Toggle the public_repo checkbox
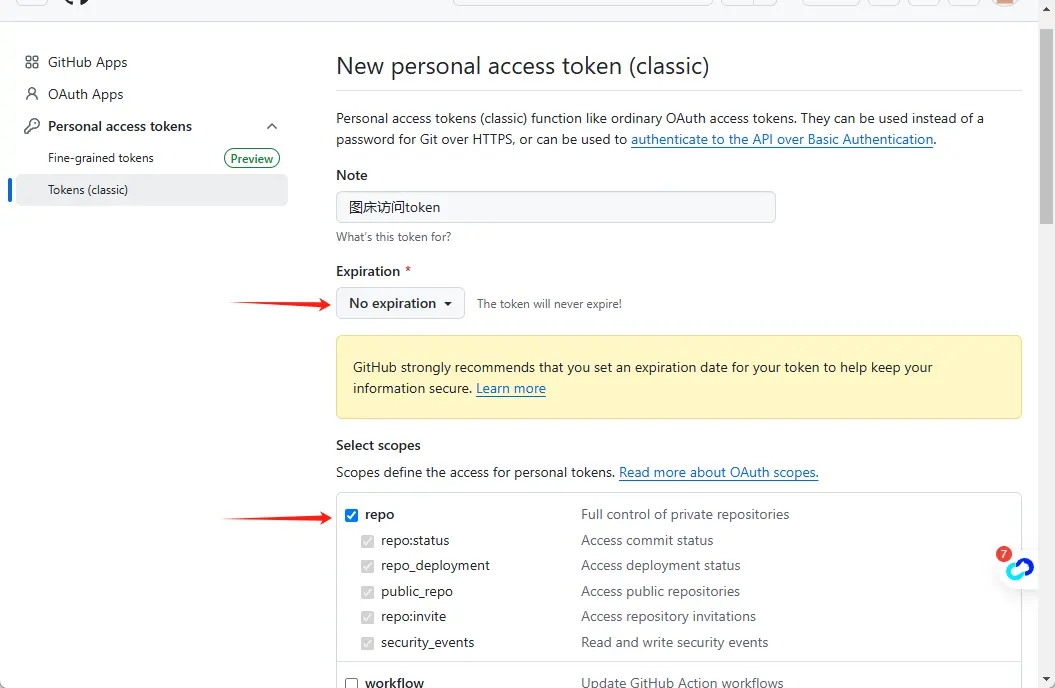This screenshot has height=688, width=1055. [367, 592]
